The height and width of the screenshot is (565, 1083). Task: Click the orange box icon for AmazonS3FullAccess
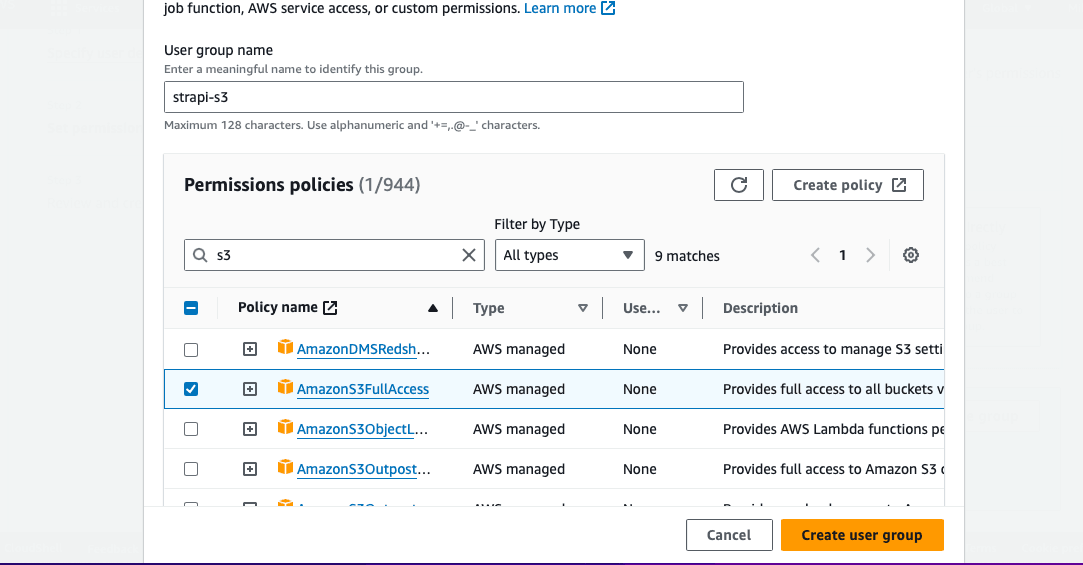click(285, 387)
